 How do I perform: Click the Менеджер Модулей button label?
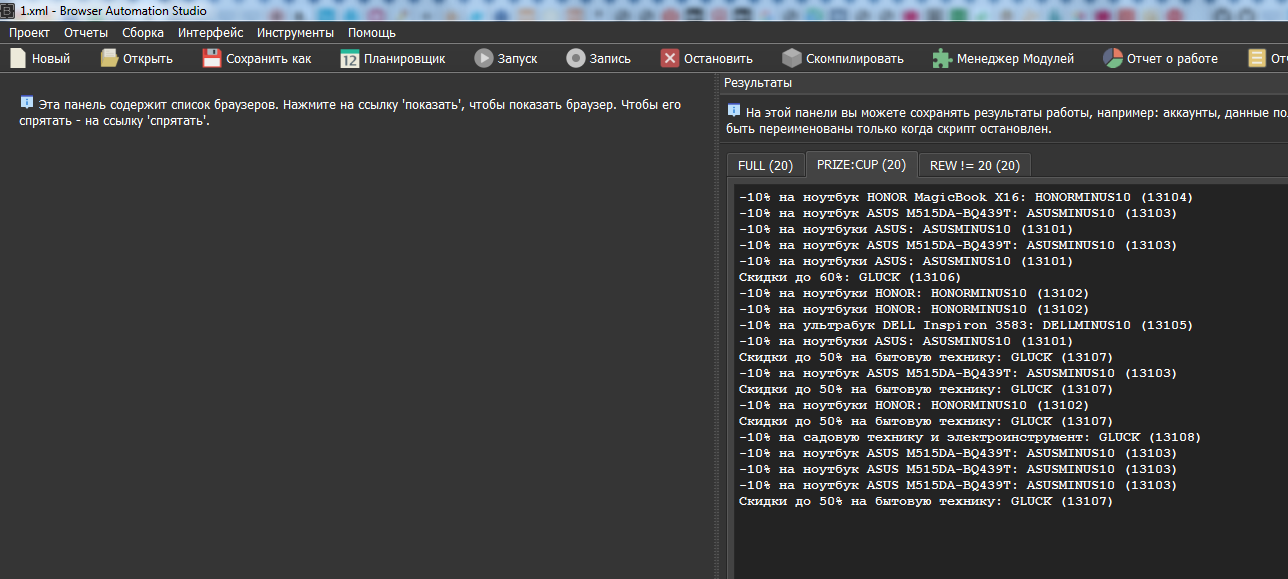click(x=1015, y=58)
